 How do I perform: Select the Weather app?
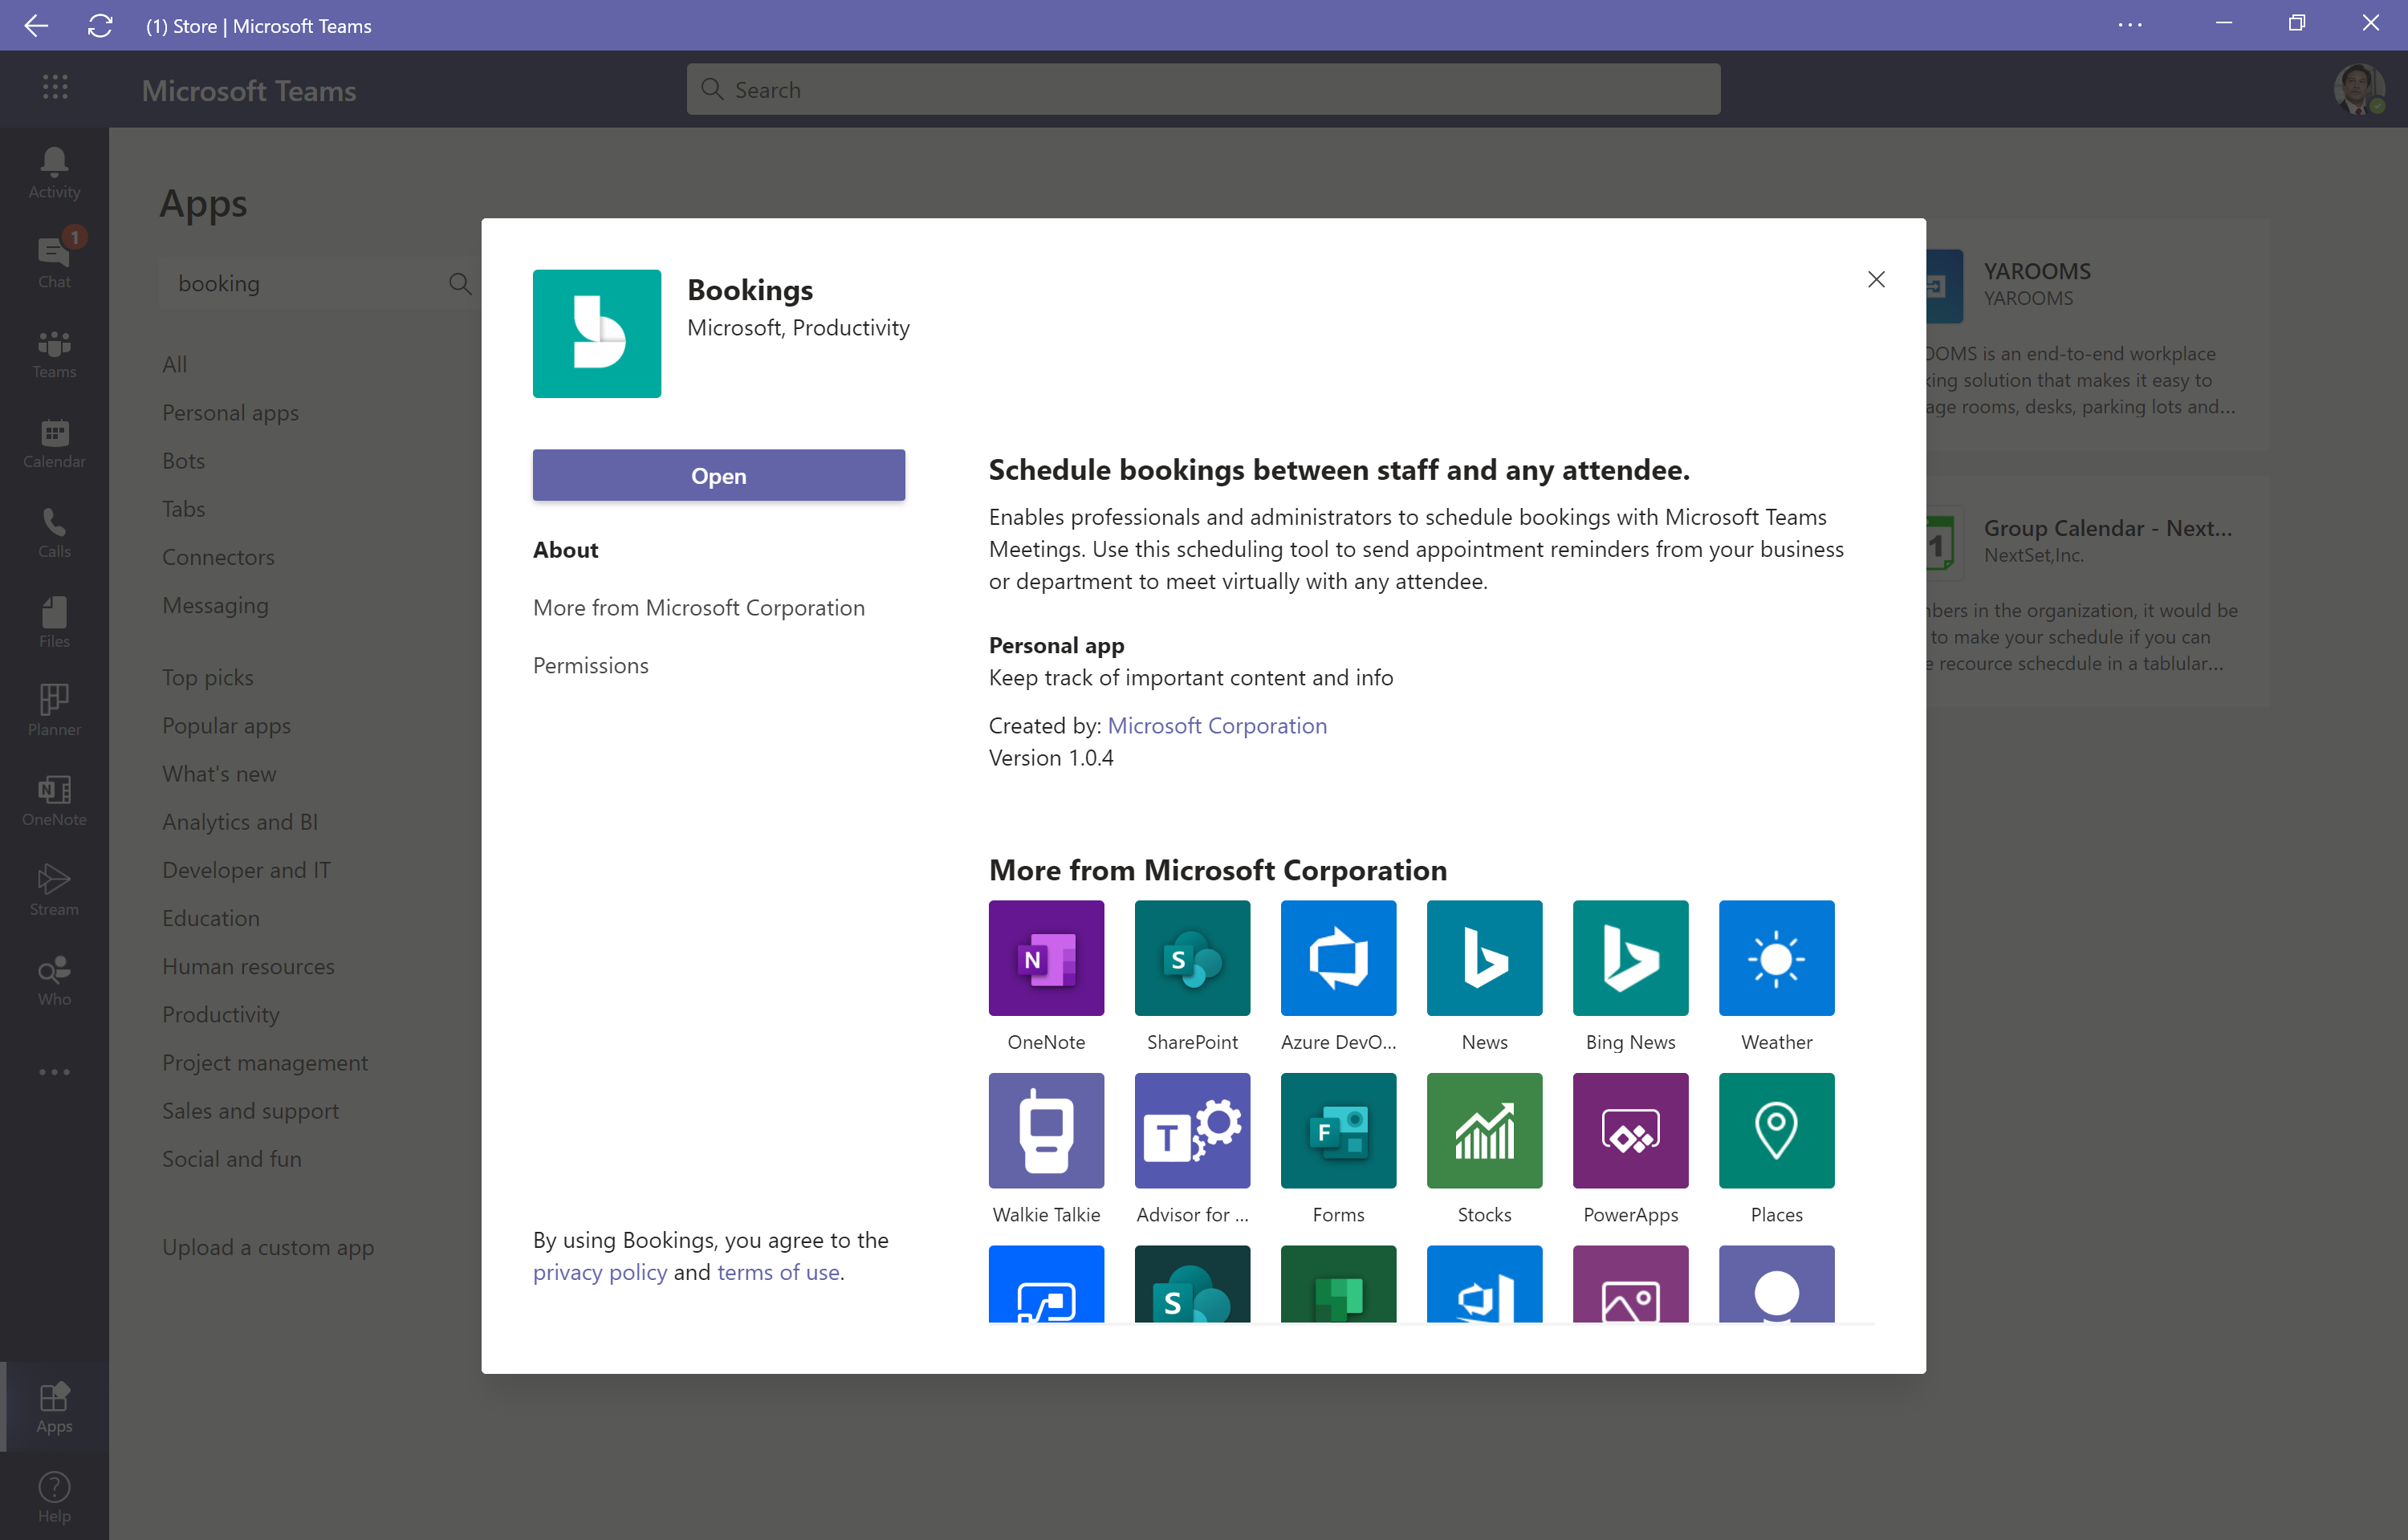click(x=1776, y=958)
